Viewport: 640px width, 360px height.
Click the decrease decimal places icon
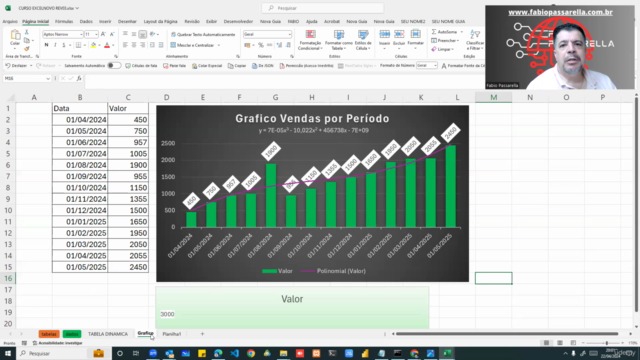pos(288,45)
